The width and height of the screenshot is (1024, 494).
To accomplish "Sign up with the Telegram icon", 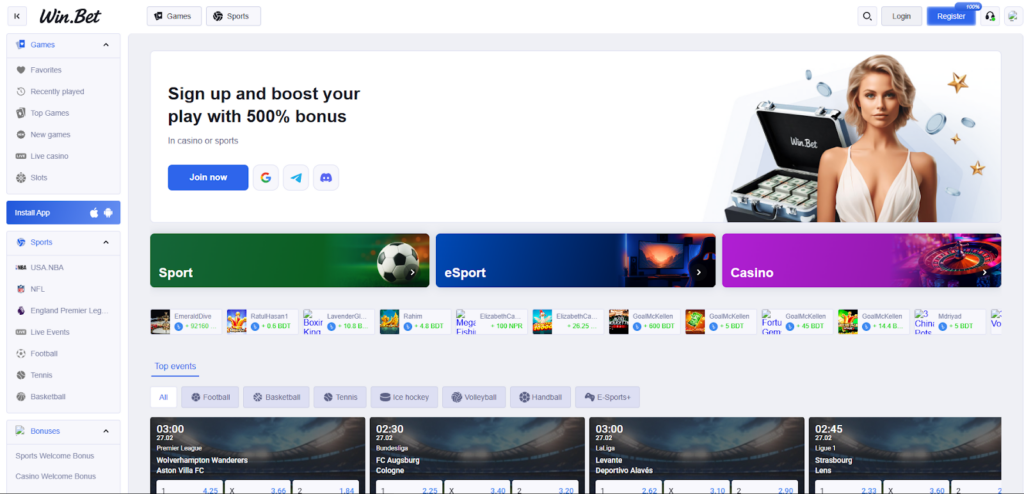I will pyautogui.click(x=296, y=178).
